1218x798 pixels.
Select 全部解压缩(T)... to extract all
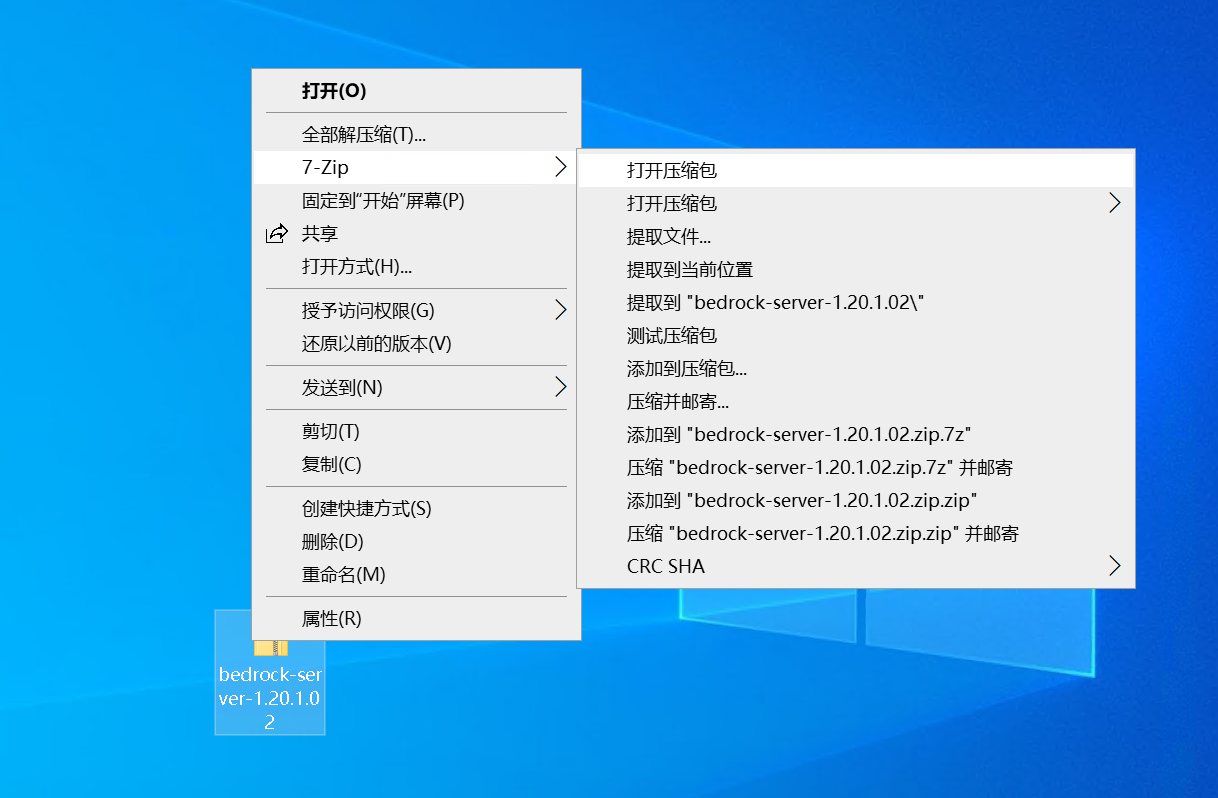tap(363, 134)
